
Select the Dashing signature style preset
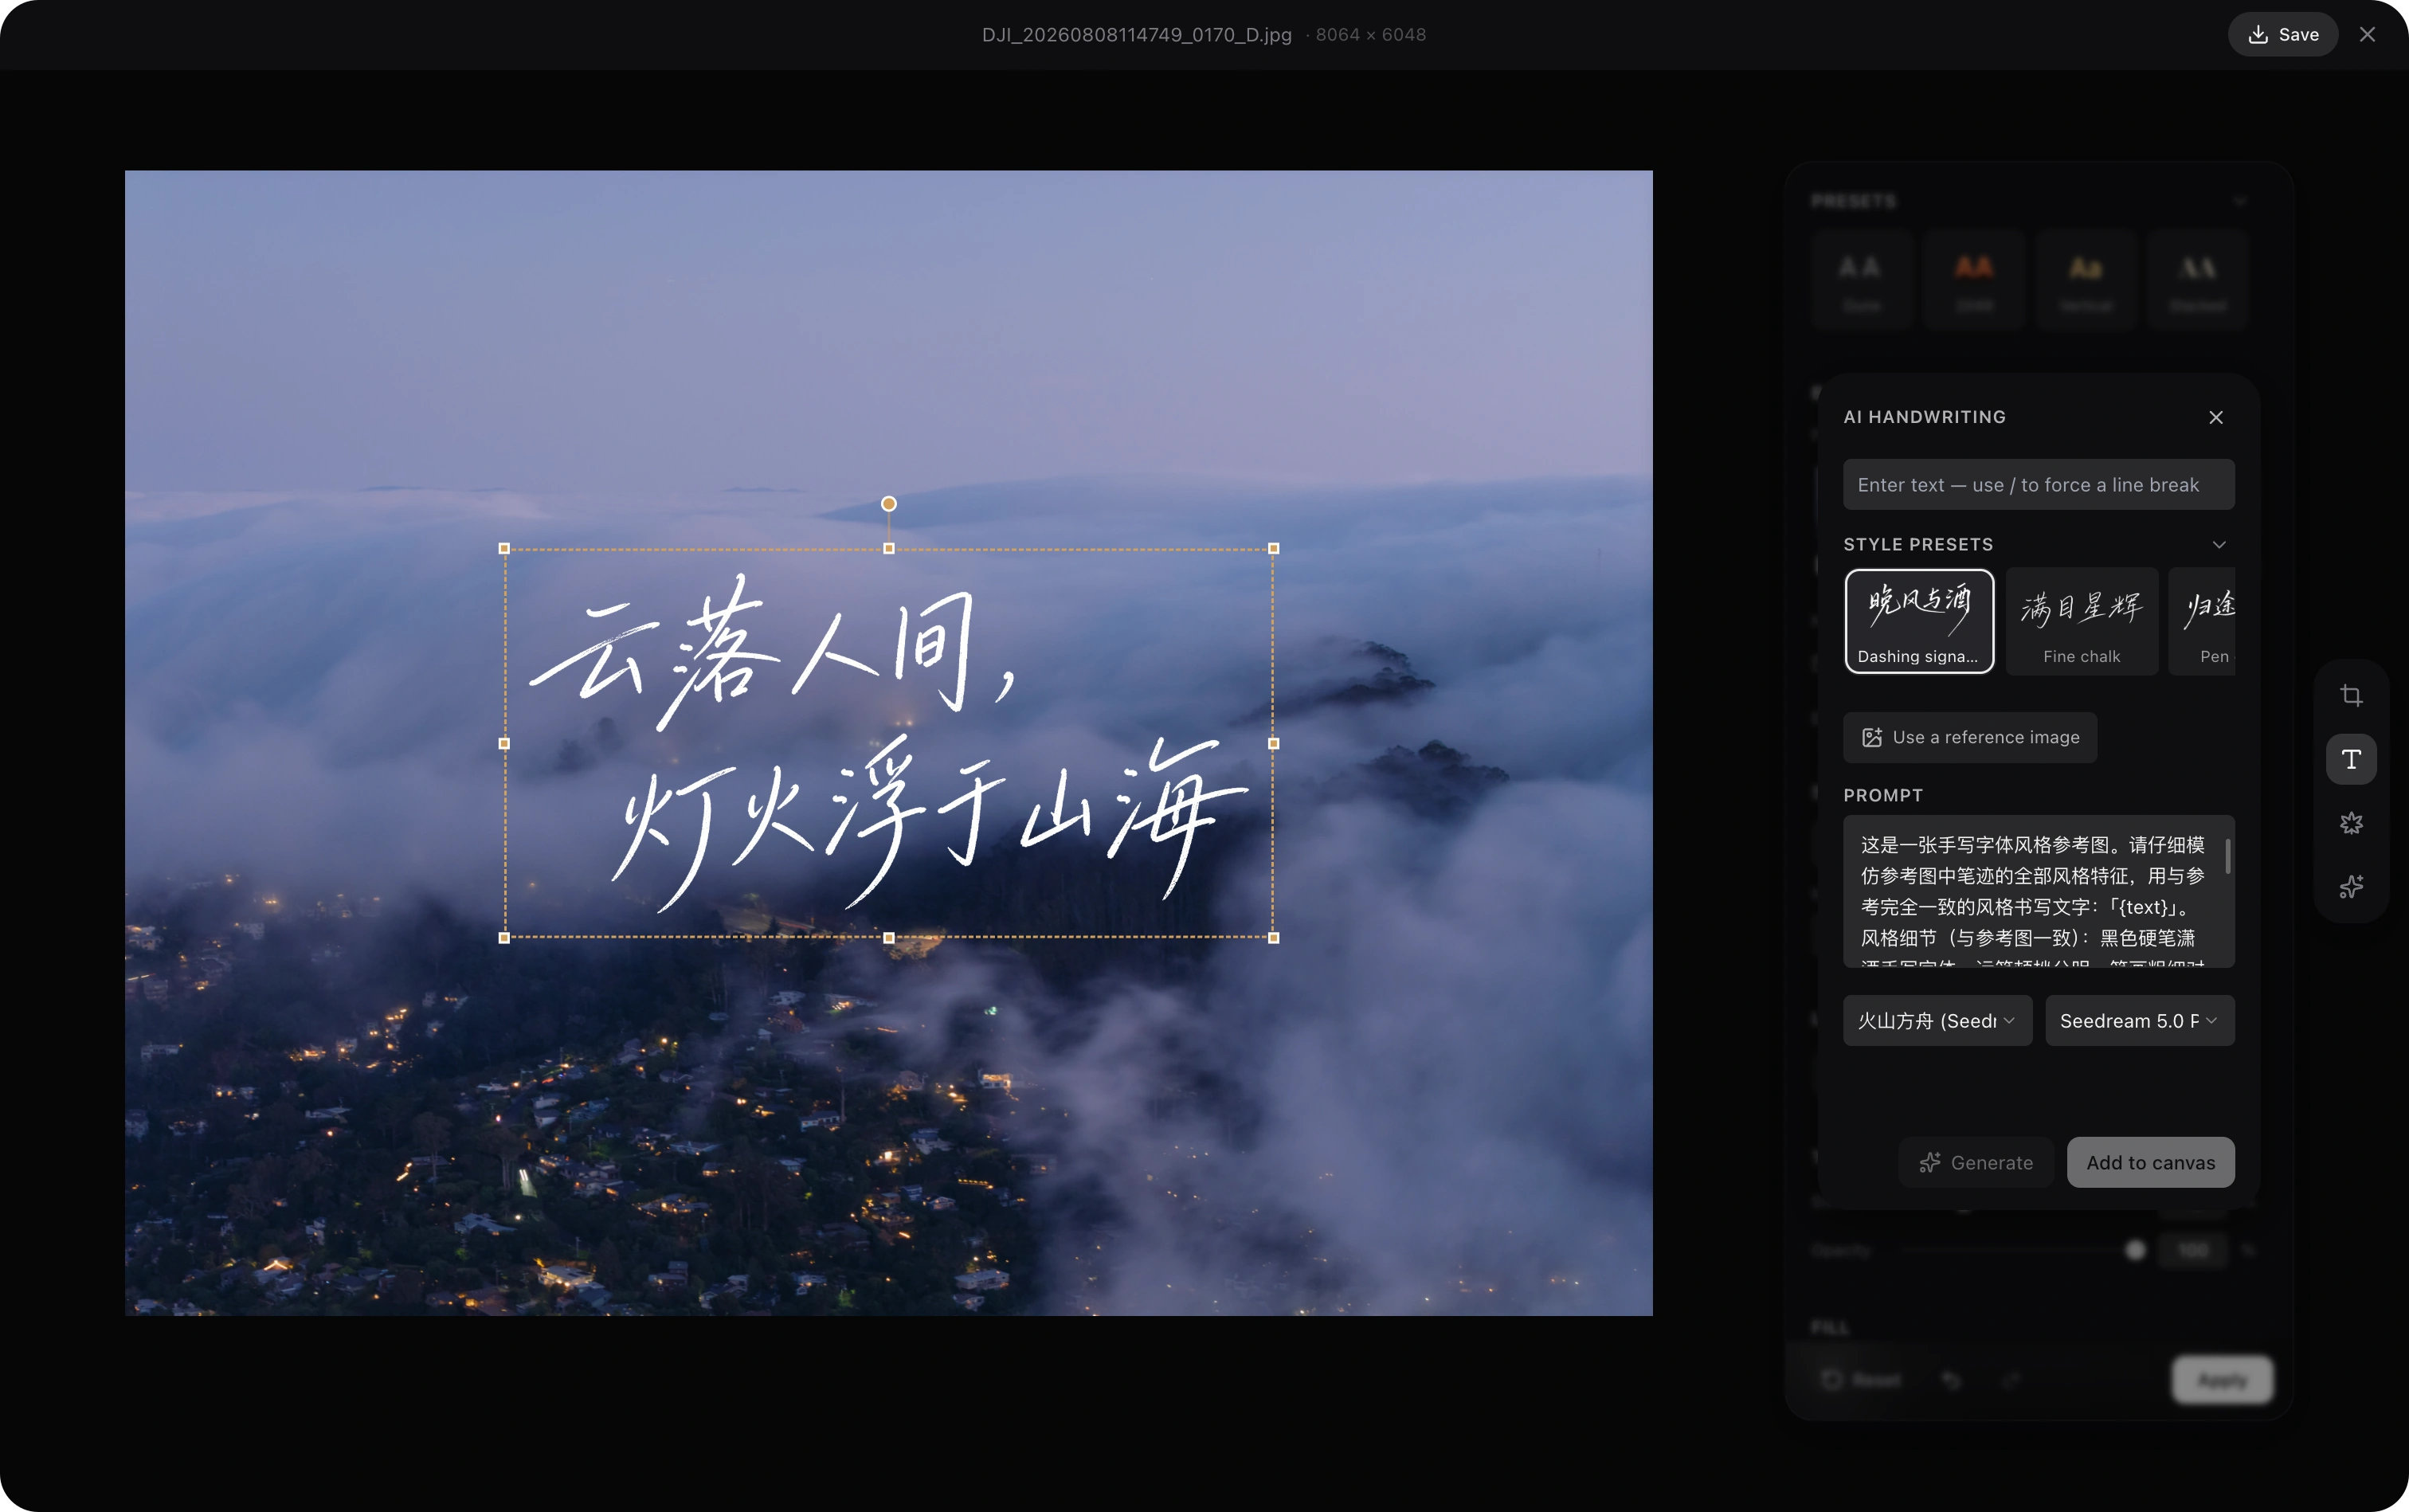1919,621
